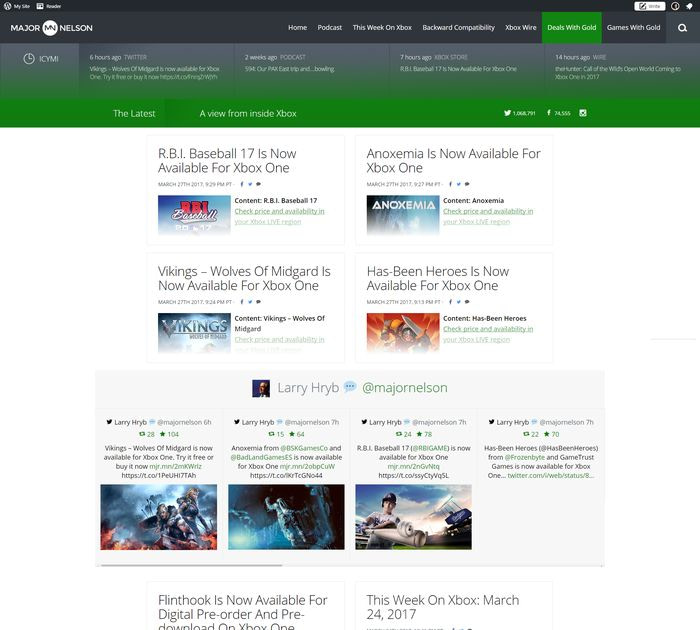Open This Week On Xbox menu item
The height and width of the screenshot is (630, 700).
[382, 28]
